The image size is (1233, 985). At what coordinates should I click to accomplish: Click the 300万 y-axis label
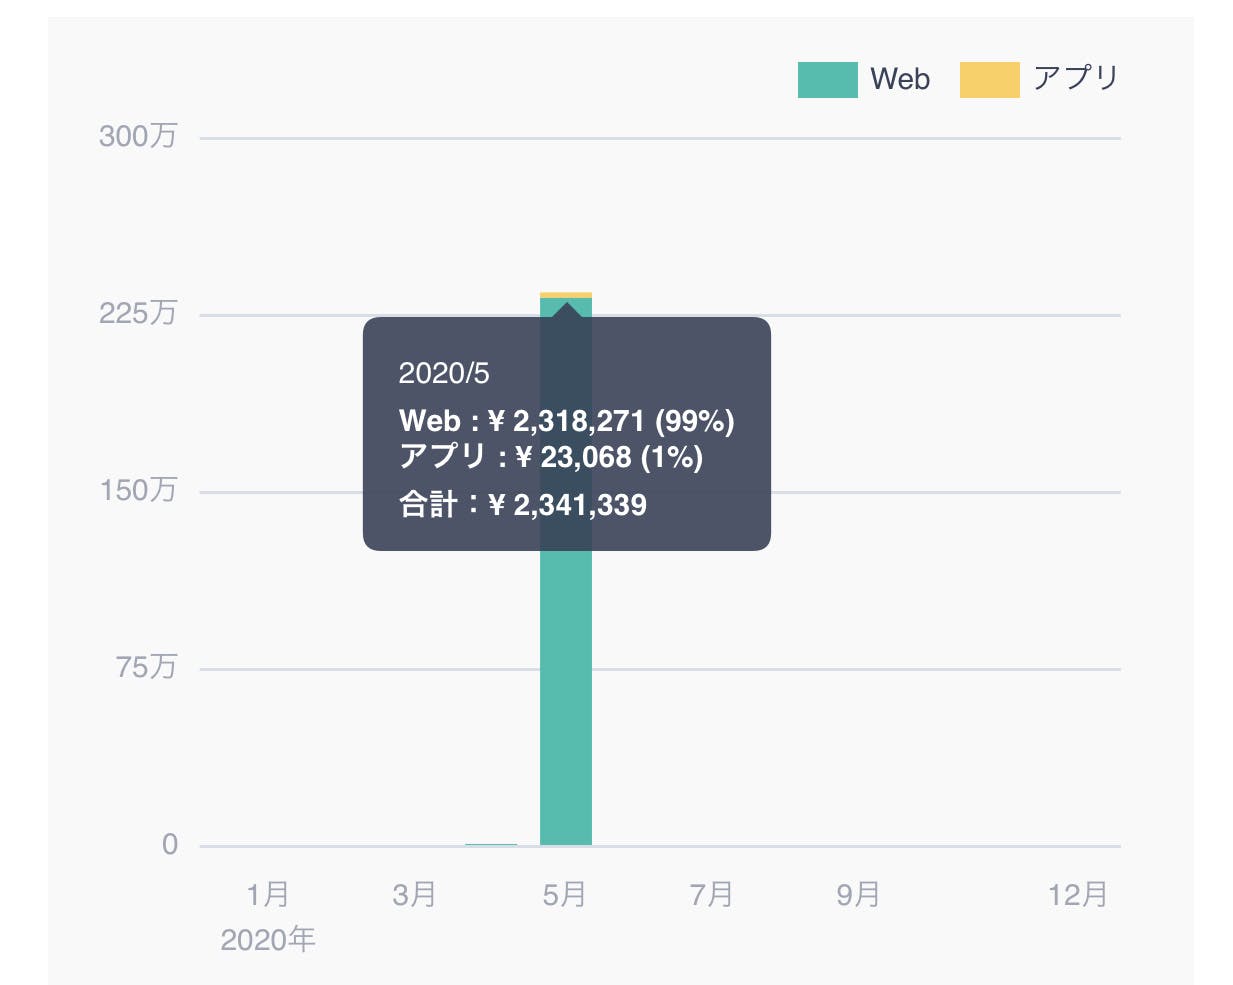point(138,136)
